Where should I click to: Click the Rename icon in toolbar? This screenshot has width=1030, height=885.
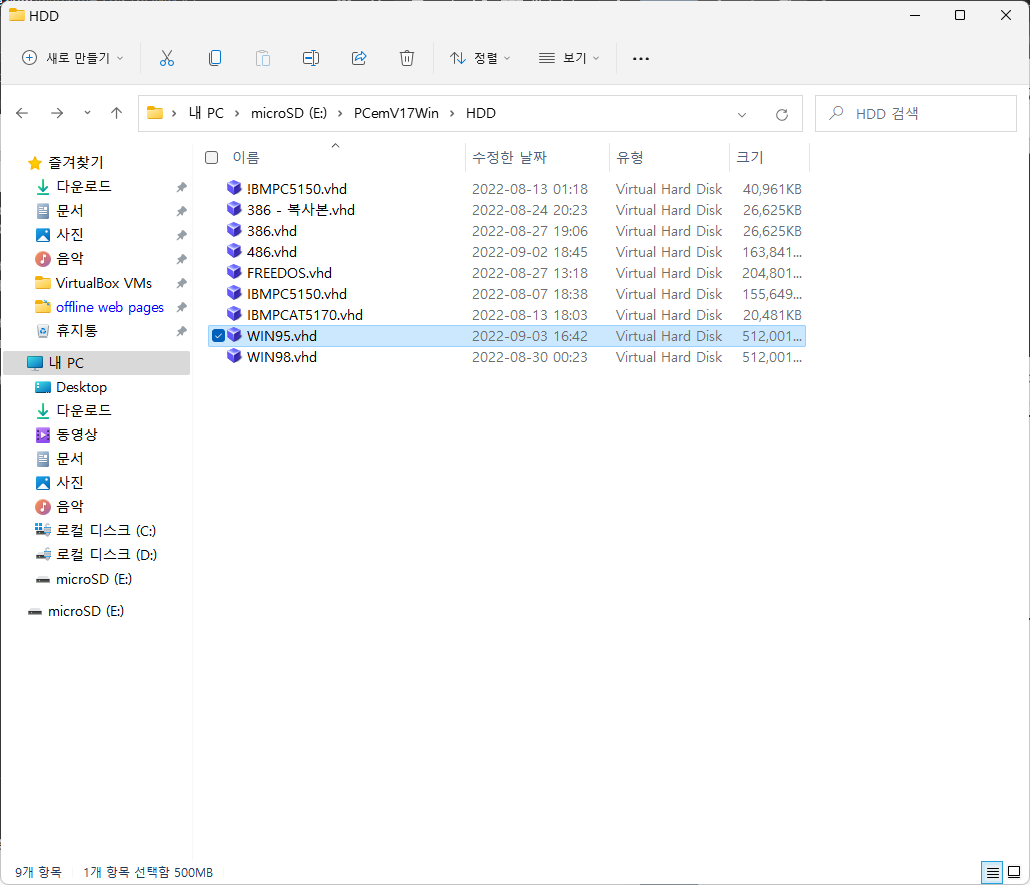[311, 58]
